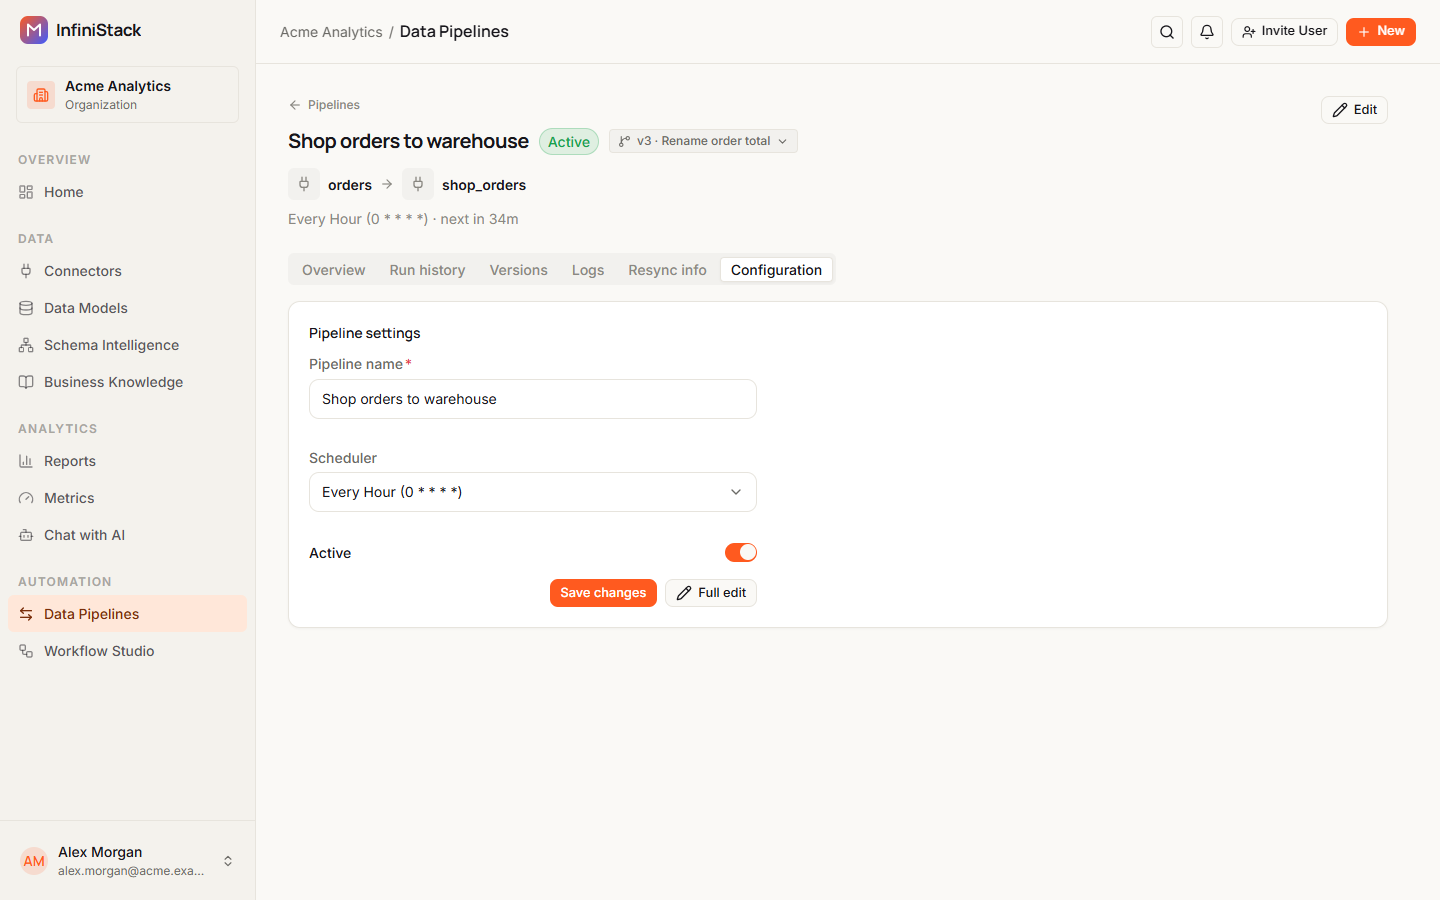Image resolution: width=1440 pixels, height=900 pixels.
Task: Click the Full edit button
Action: [711, 593]
